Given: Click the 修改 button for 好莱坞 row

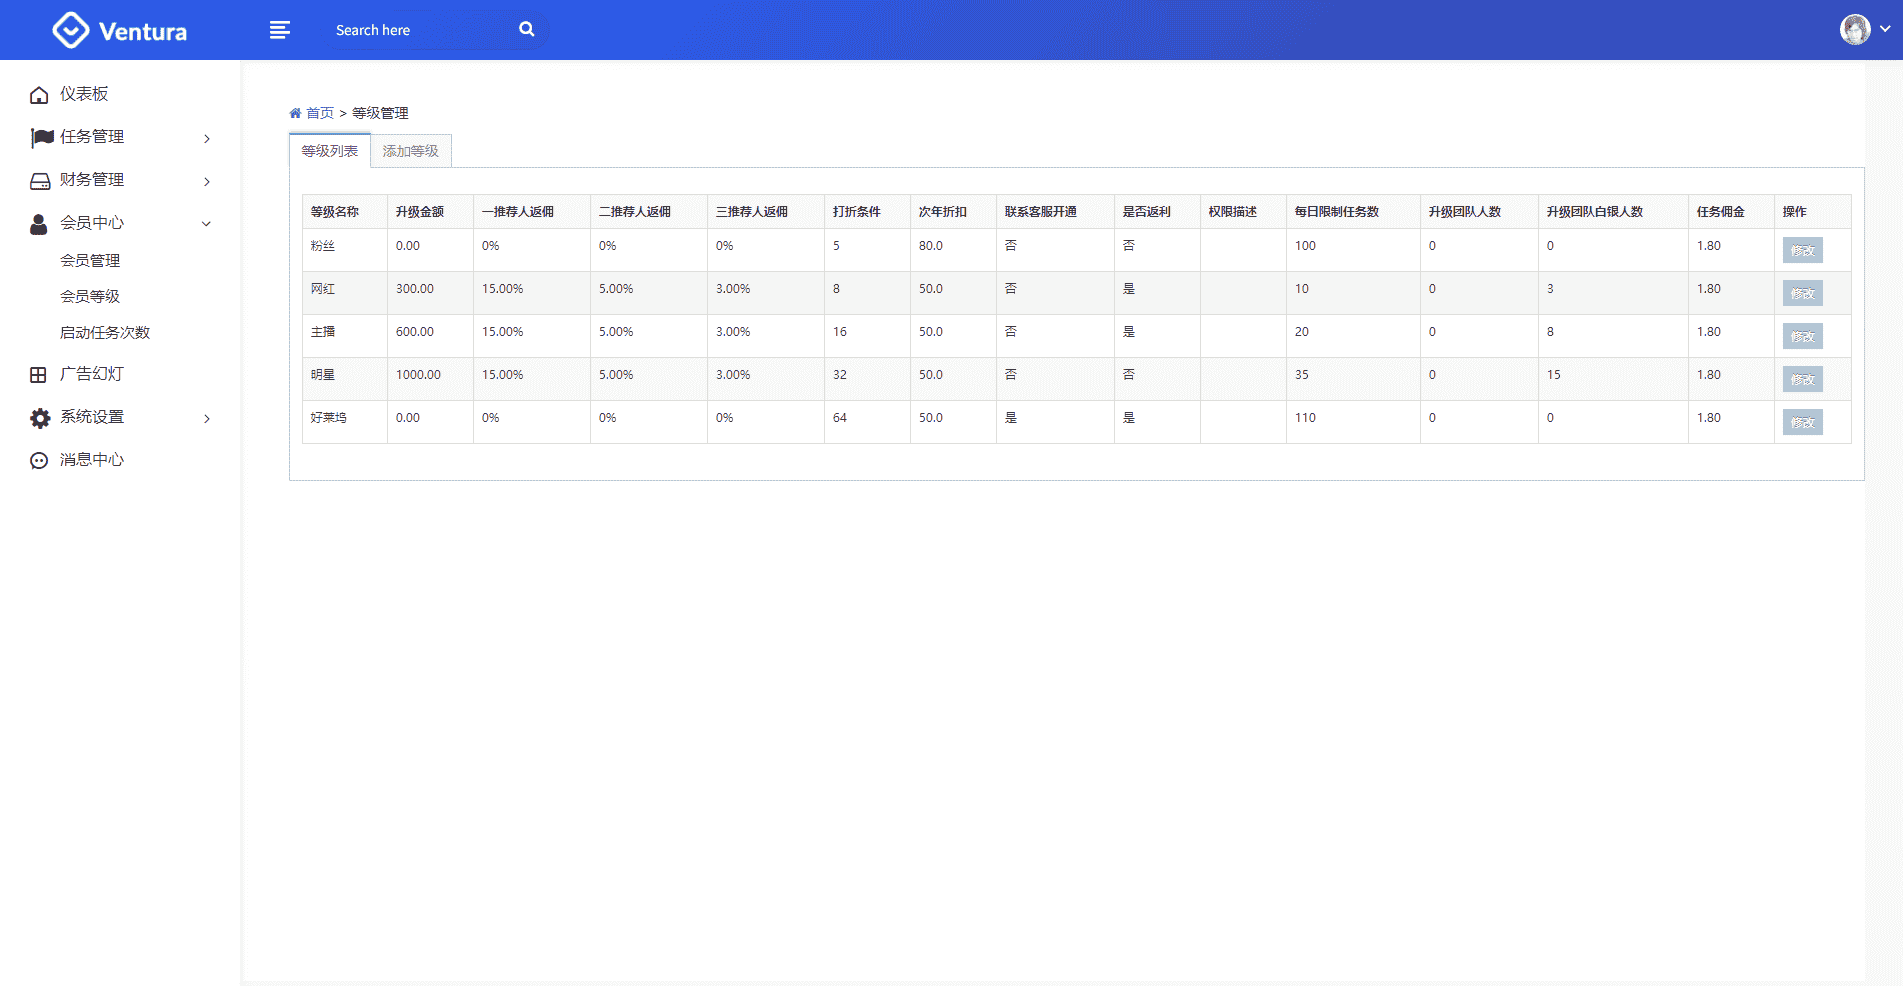Looking at the screenshot, I should point(1802,422).
